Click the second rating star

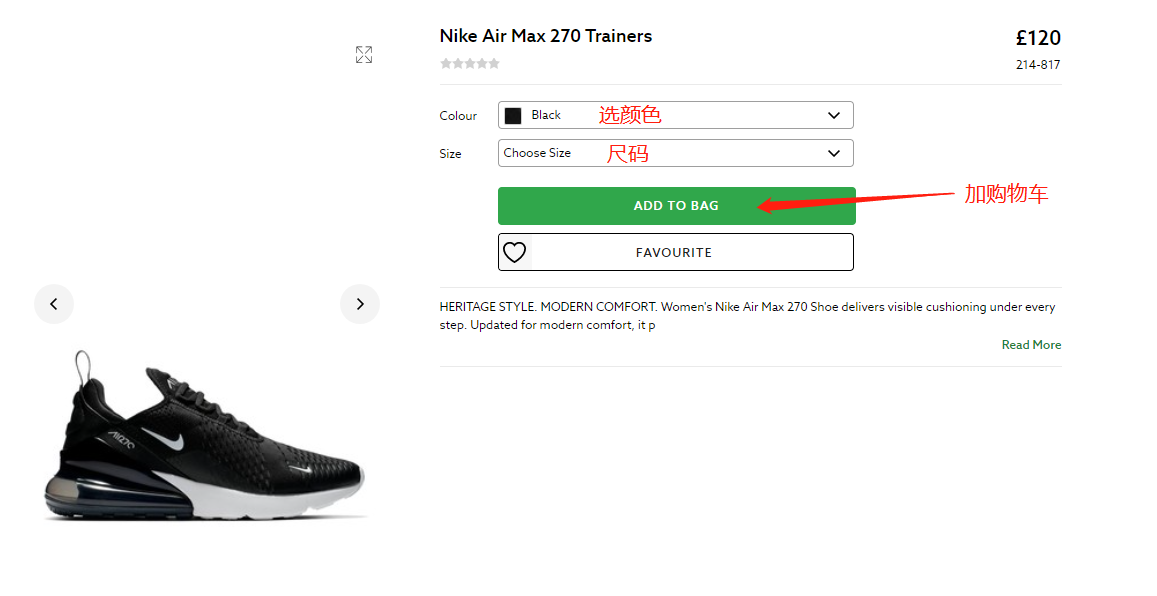pyautogui.click(x=458, y=63)
